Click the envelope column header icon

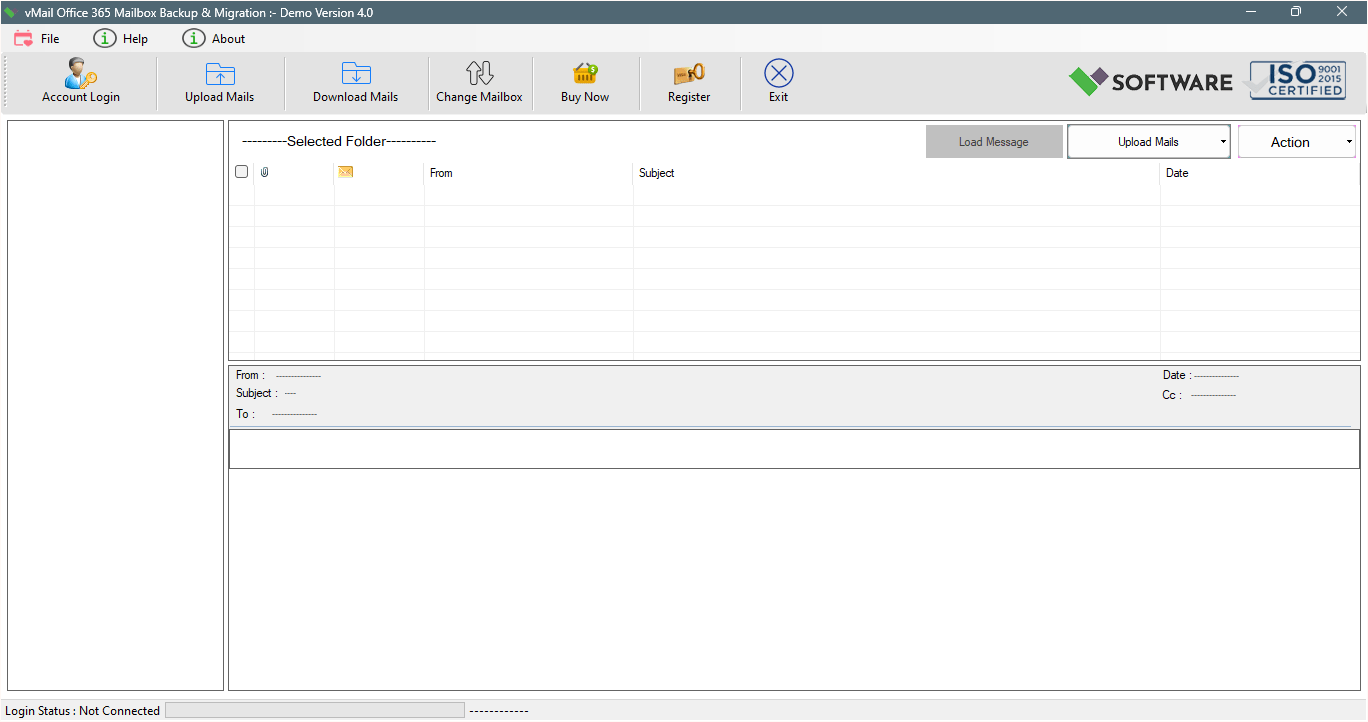tap(346, 172)
